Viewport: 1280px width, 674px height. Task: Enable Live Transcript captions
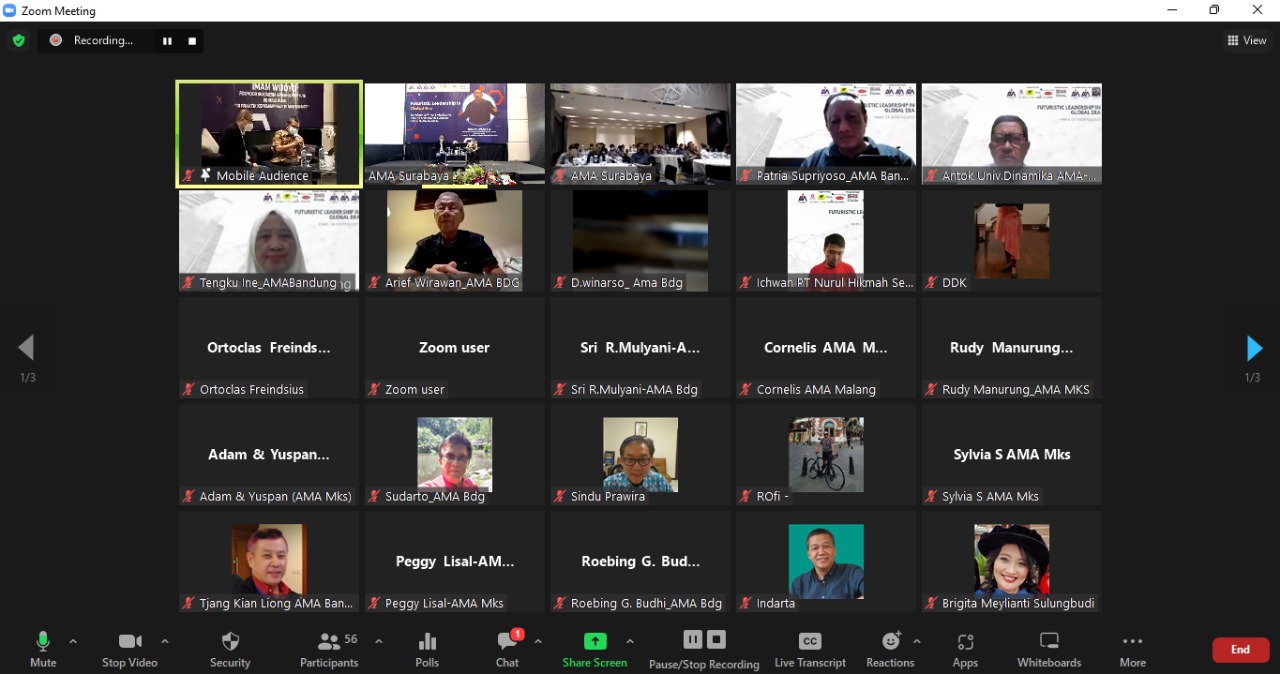coord(810,649)
